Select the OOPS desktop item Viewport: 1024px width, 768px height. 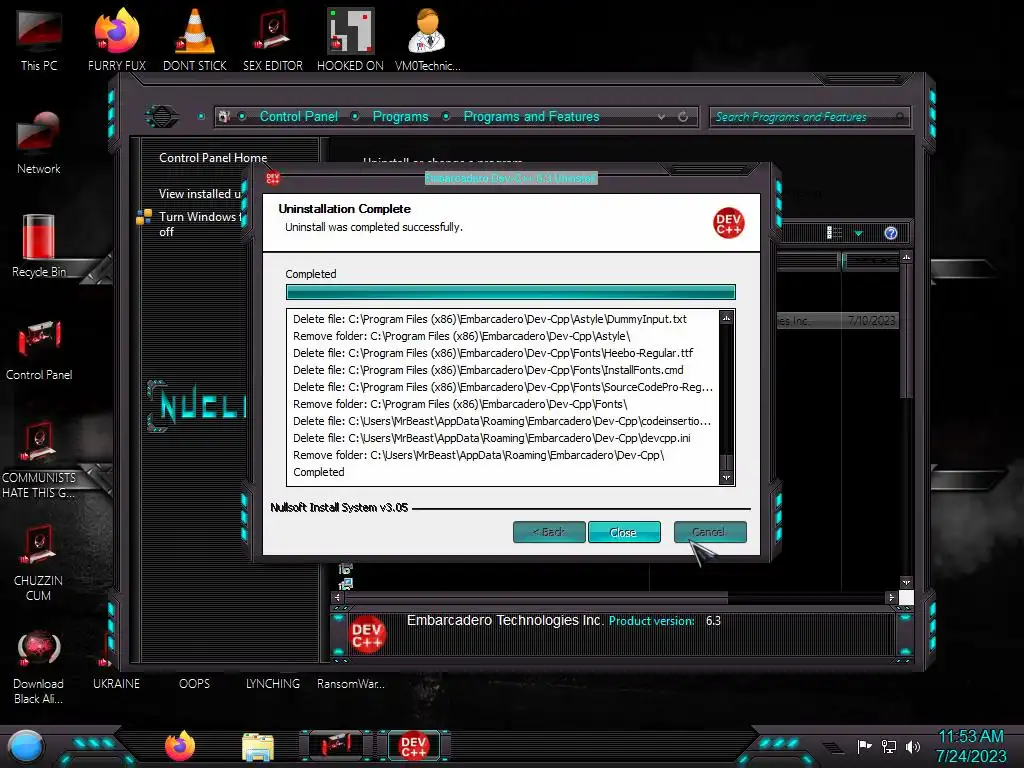195,683
